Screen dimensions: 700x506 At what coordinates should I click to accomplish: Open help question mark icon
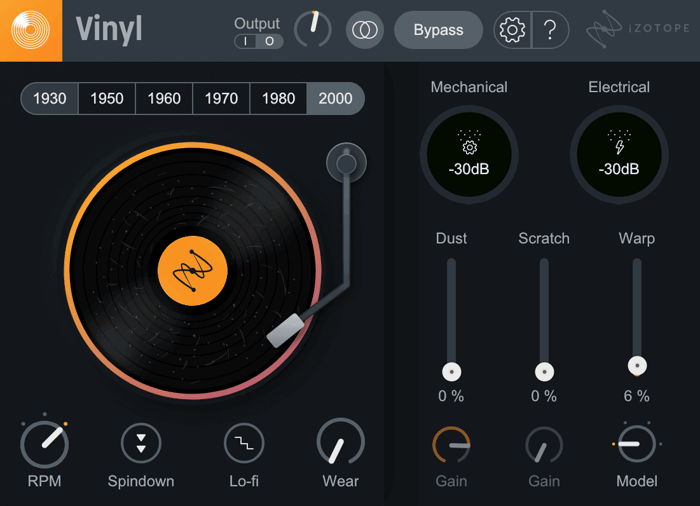pos(550,30)
